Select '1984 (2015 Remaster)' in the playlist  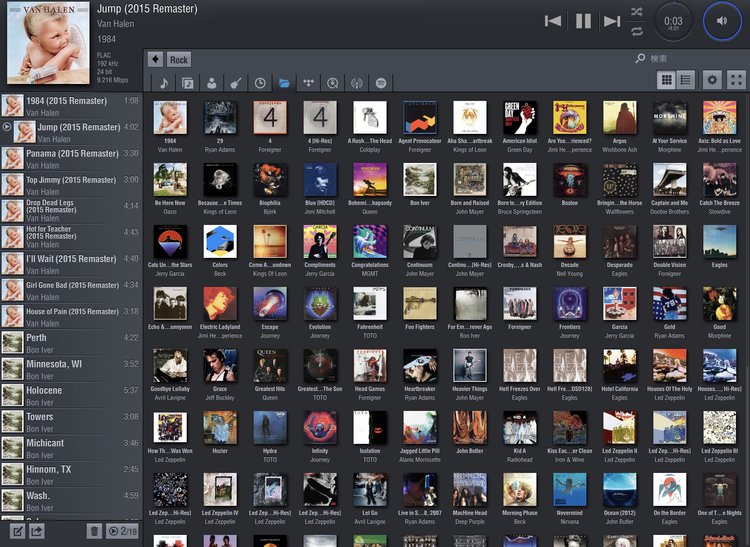[72, 106]
